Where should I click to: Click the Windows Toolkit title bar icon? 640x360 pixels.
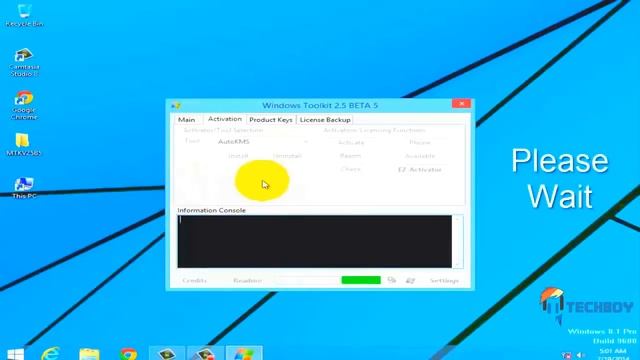(x=176, y=105)
